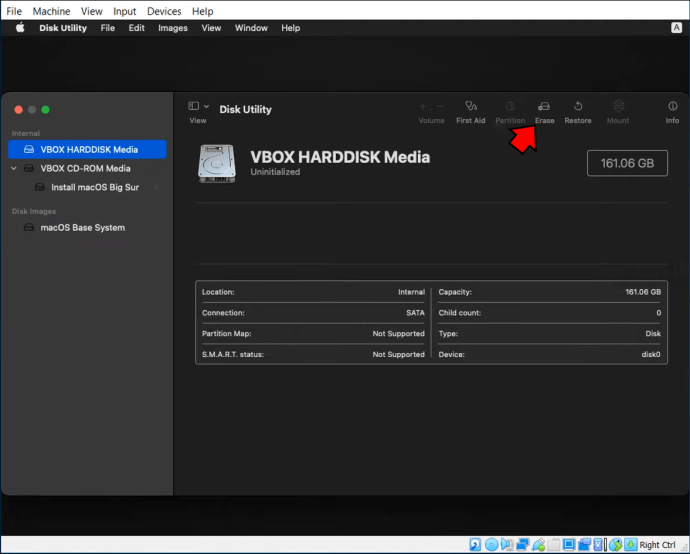Click VirtualBox shared folders status icon
690x554 pixels.
(554, 545)
